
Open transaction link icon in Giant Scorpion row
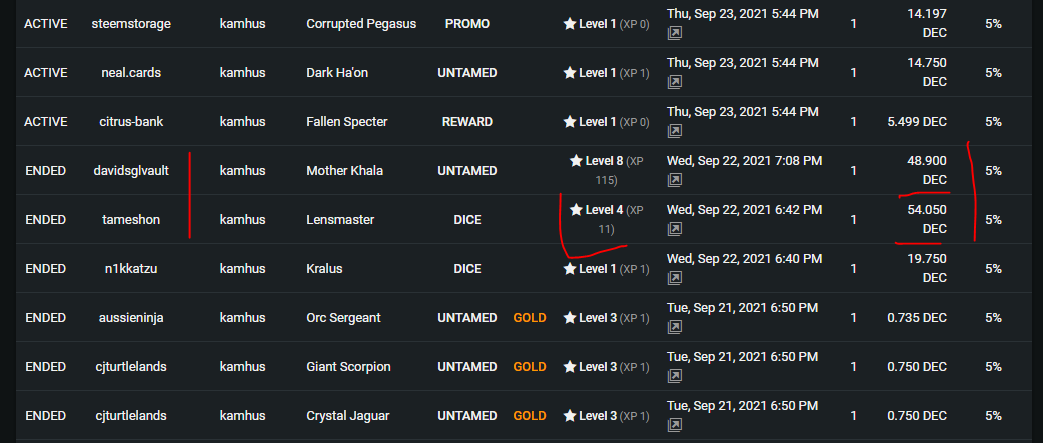coord(674,376)
